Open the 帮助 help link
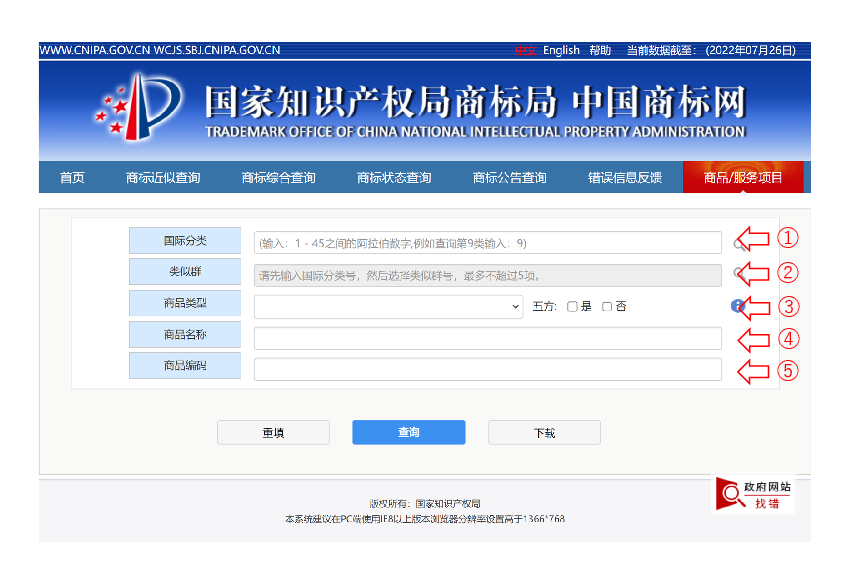The width and height of the screenshot is (853, 574). pos(600,51)
